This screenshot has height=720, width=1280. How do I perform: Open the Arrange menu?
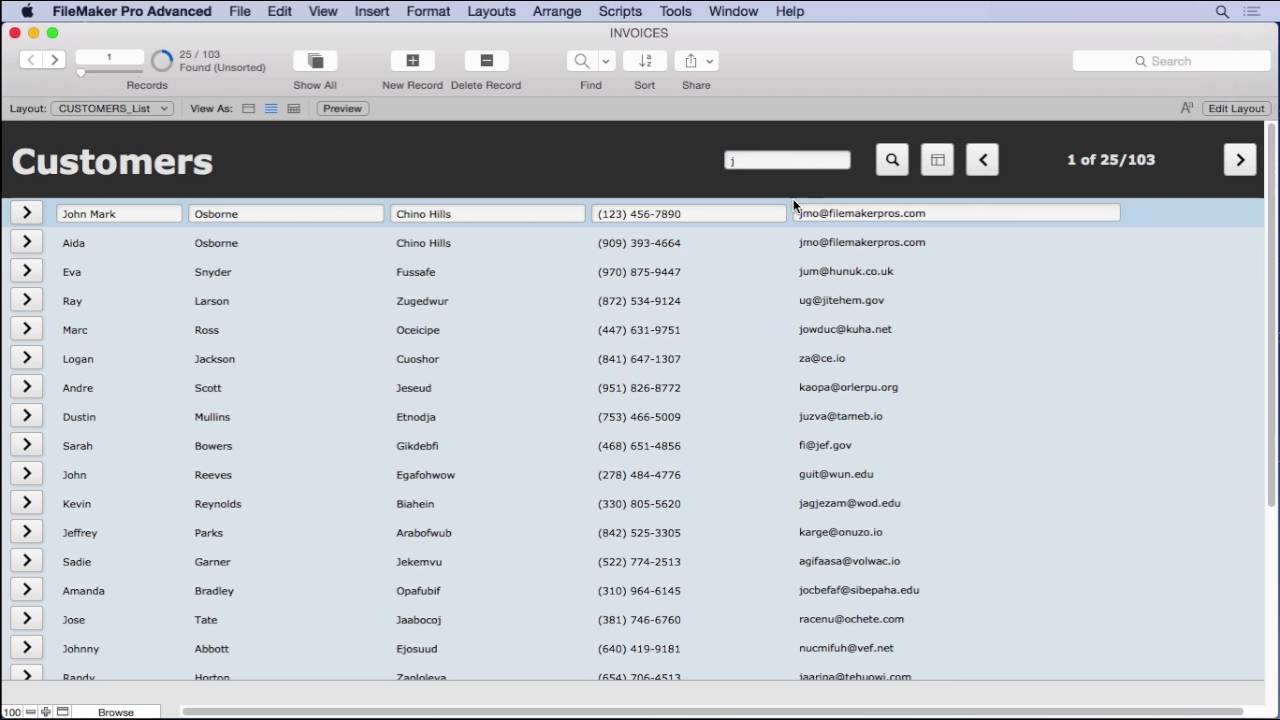click(x=557, y=11)
